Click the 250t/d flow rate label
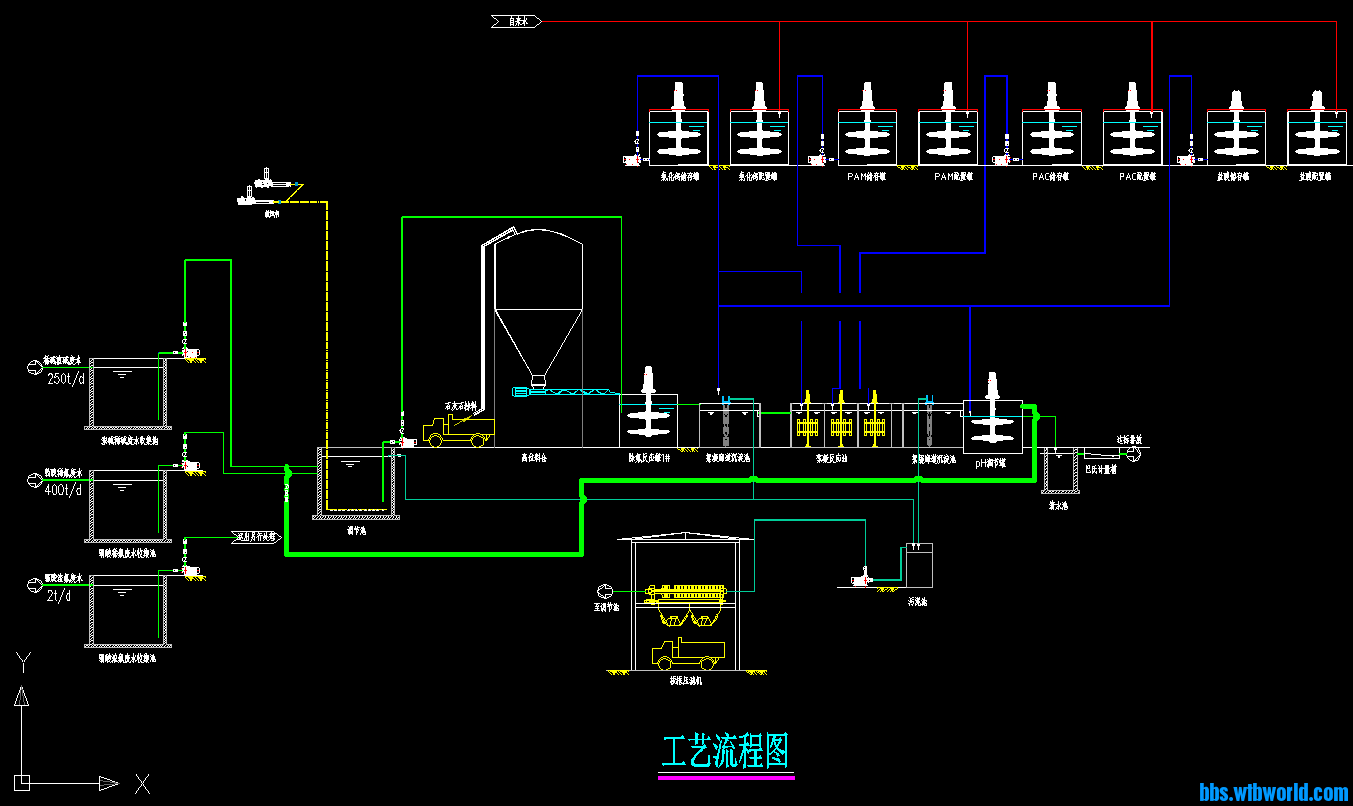The image size is (1353, 806). click(67, 379)
